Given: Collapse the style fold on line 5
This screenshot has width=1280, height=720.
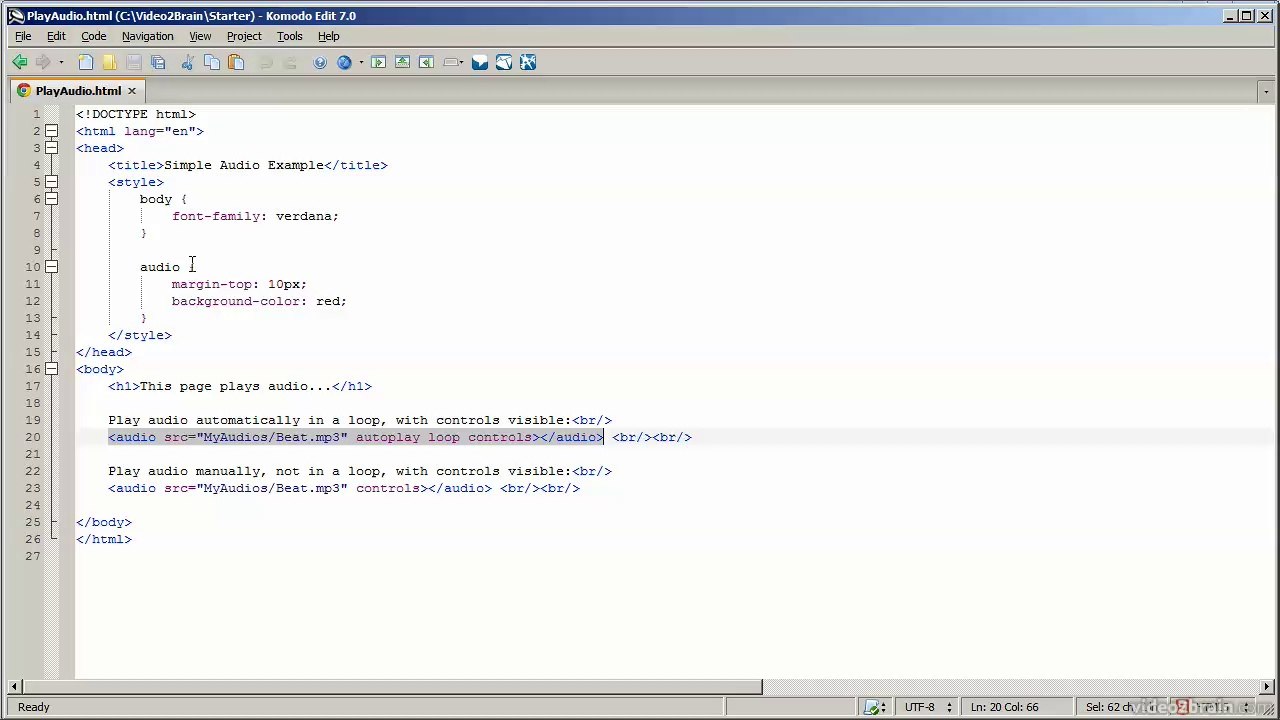Looking at the screenshot, I should (51, 182).
